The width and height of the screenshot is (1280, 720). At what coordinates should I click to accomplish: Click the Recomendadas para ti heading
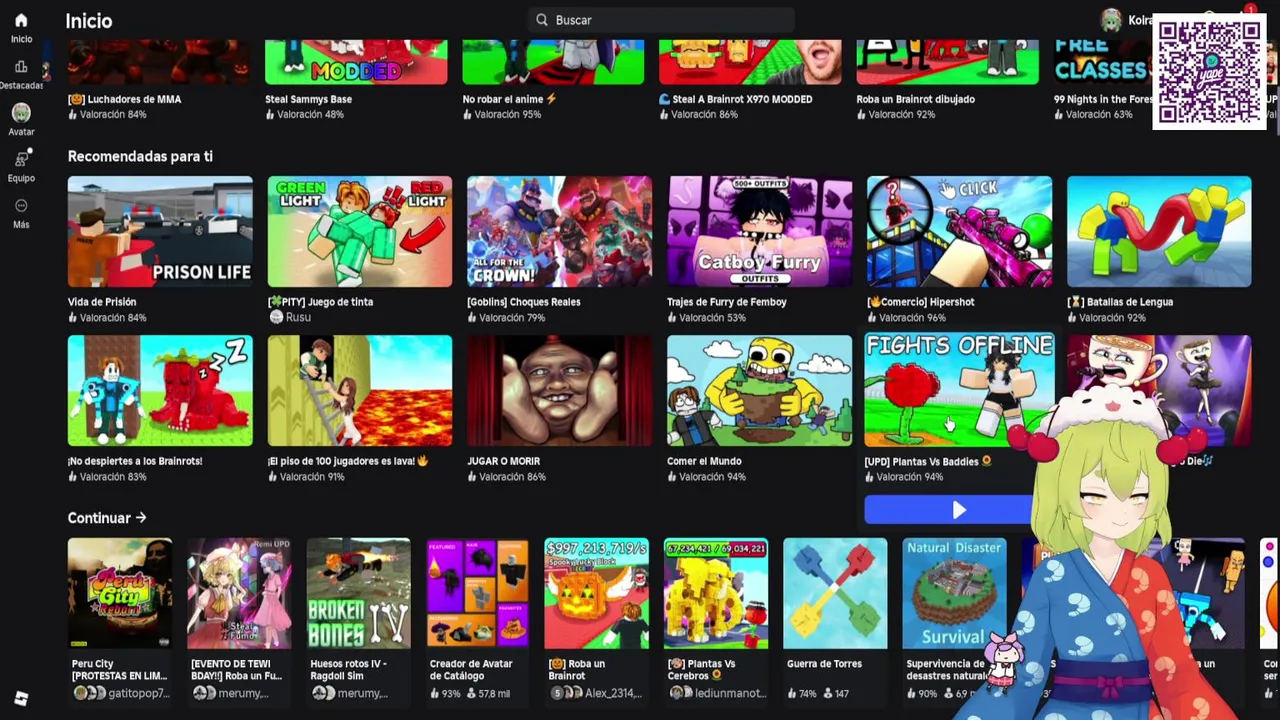(140, 156)
